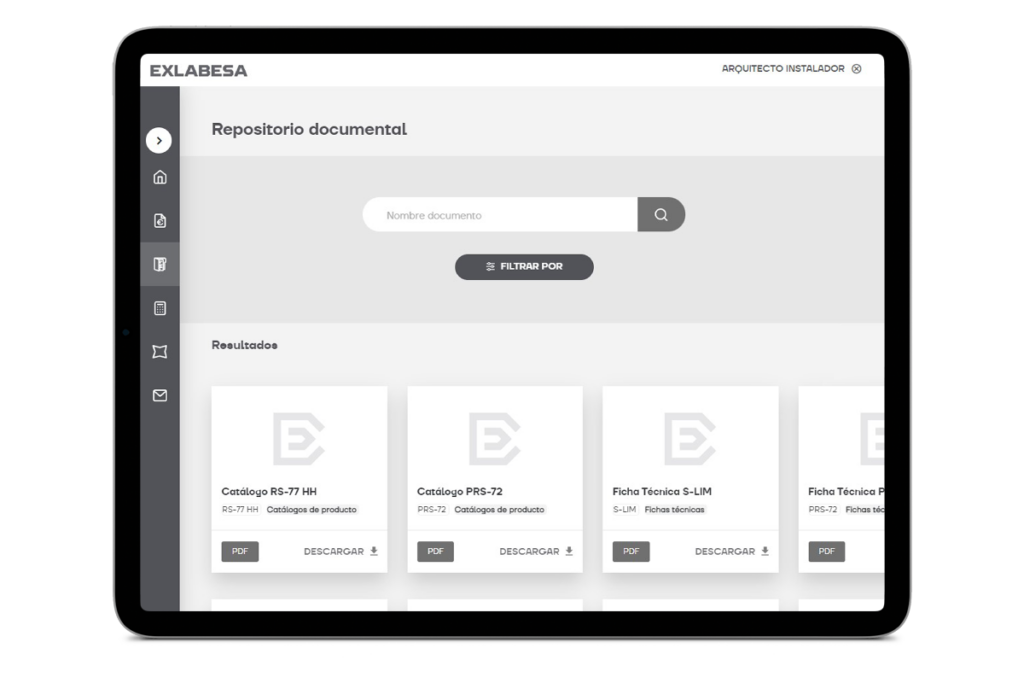Download Catálogo RS-77 HH via DESCARGAR
The height and width of the screenshot is (683, 1024).
click(340, 551)
